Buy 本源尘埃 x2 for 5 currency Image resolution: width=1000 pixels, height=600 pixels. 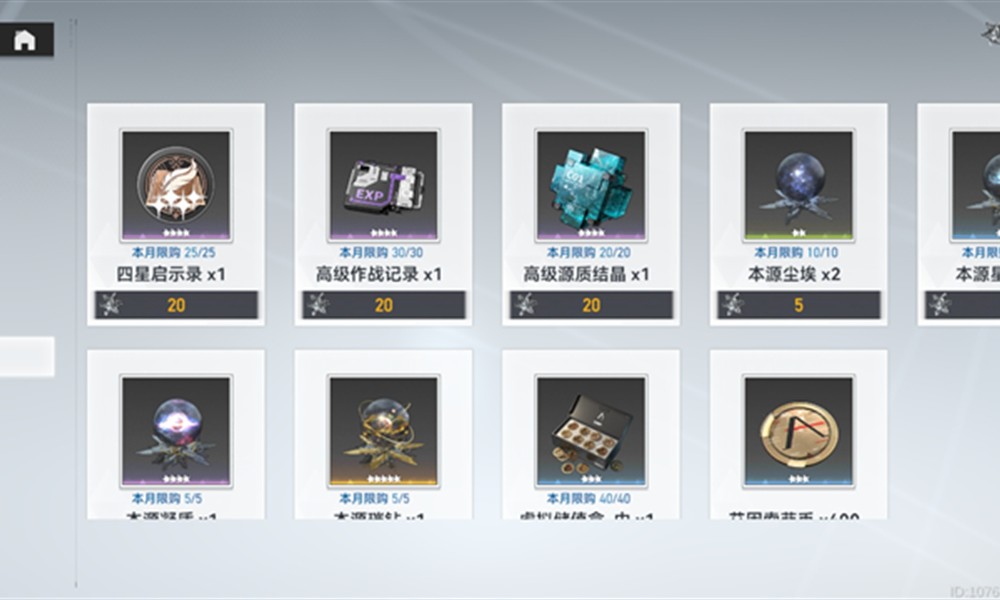click(798, 305)
